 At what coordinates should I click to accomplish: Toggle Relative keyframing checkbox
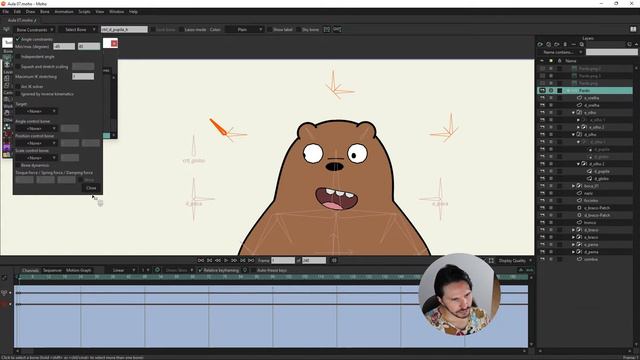coord(200,270)
